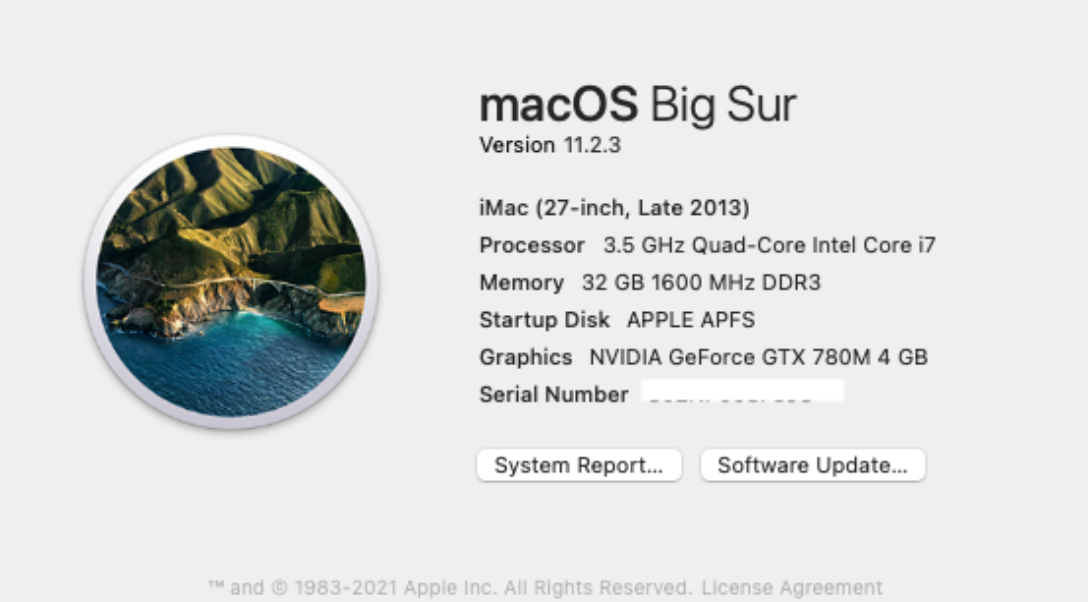Click the 3.5 GHz Quad-Core Intel Core i7 value

point(769,245)
